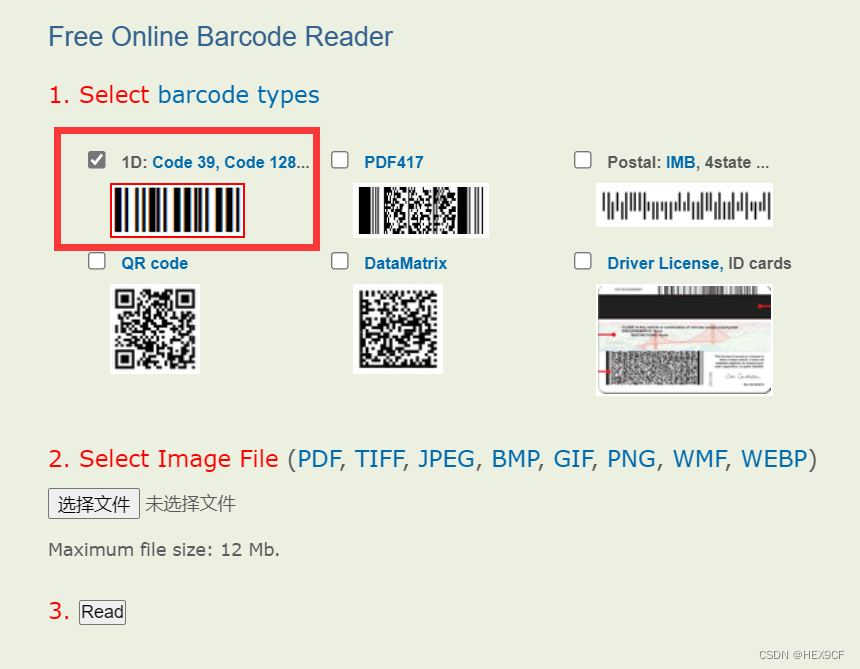Screen dimensions: 860x669
Task: Open the barcode types link
Action: (238, 95)
